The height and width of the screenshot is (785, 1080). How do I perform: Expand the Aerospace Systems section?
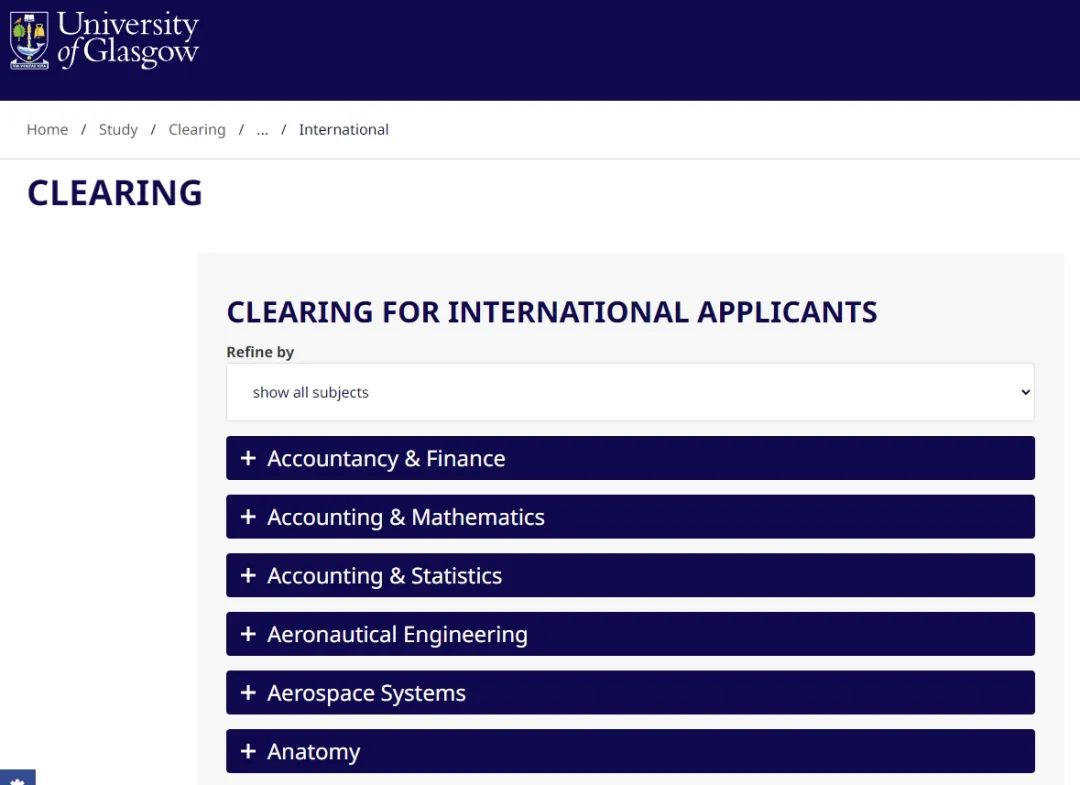pos(630,692)
